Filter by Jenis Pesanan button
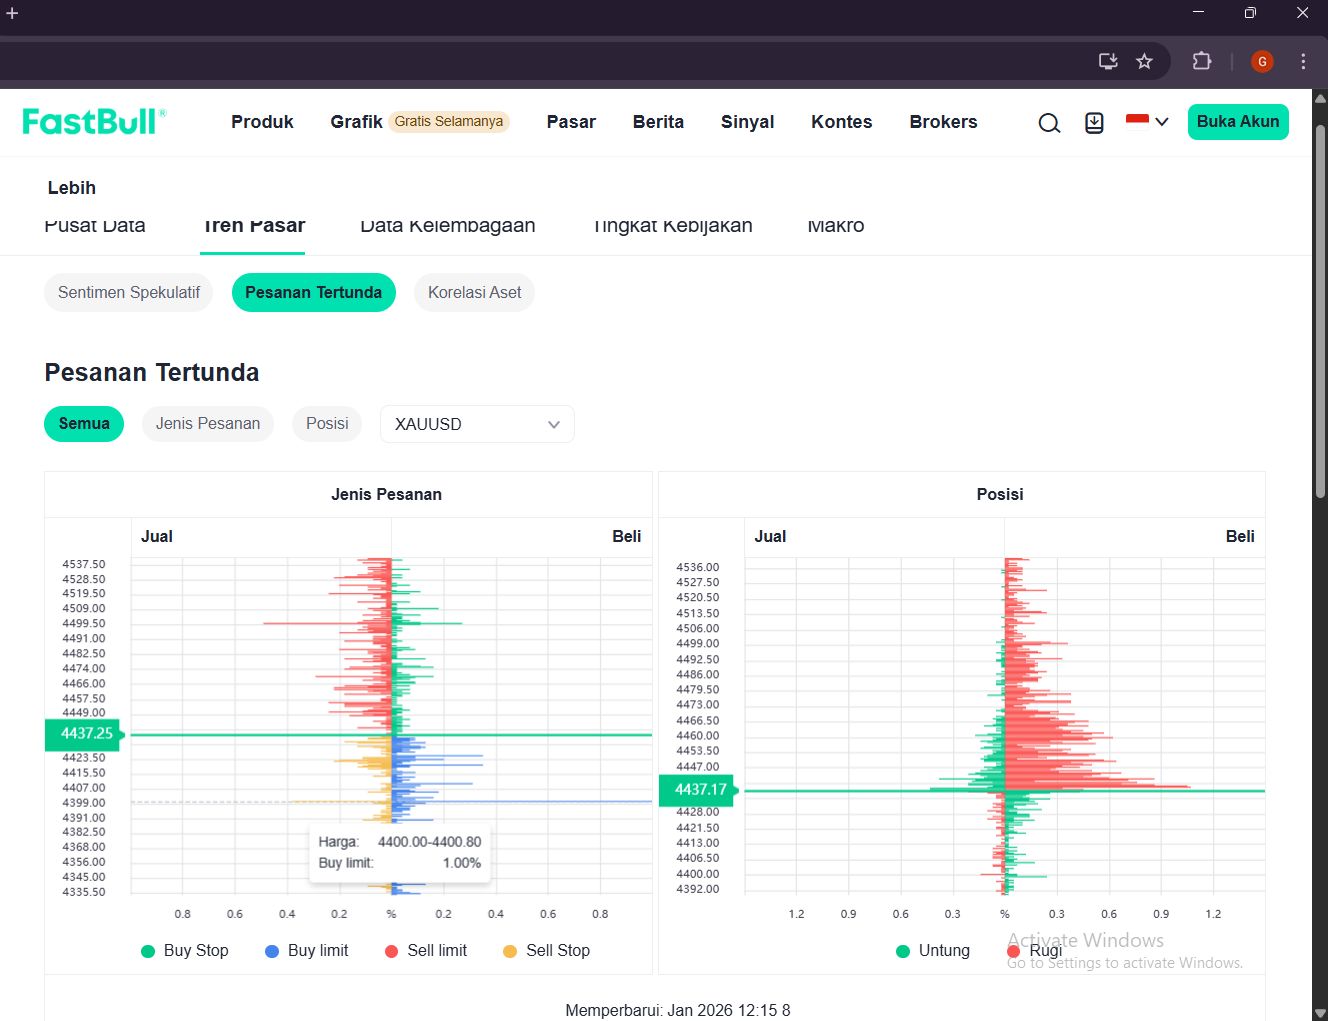Viewport: 1328px width, 1021px height. click(208, 424)
